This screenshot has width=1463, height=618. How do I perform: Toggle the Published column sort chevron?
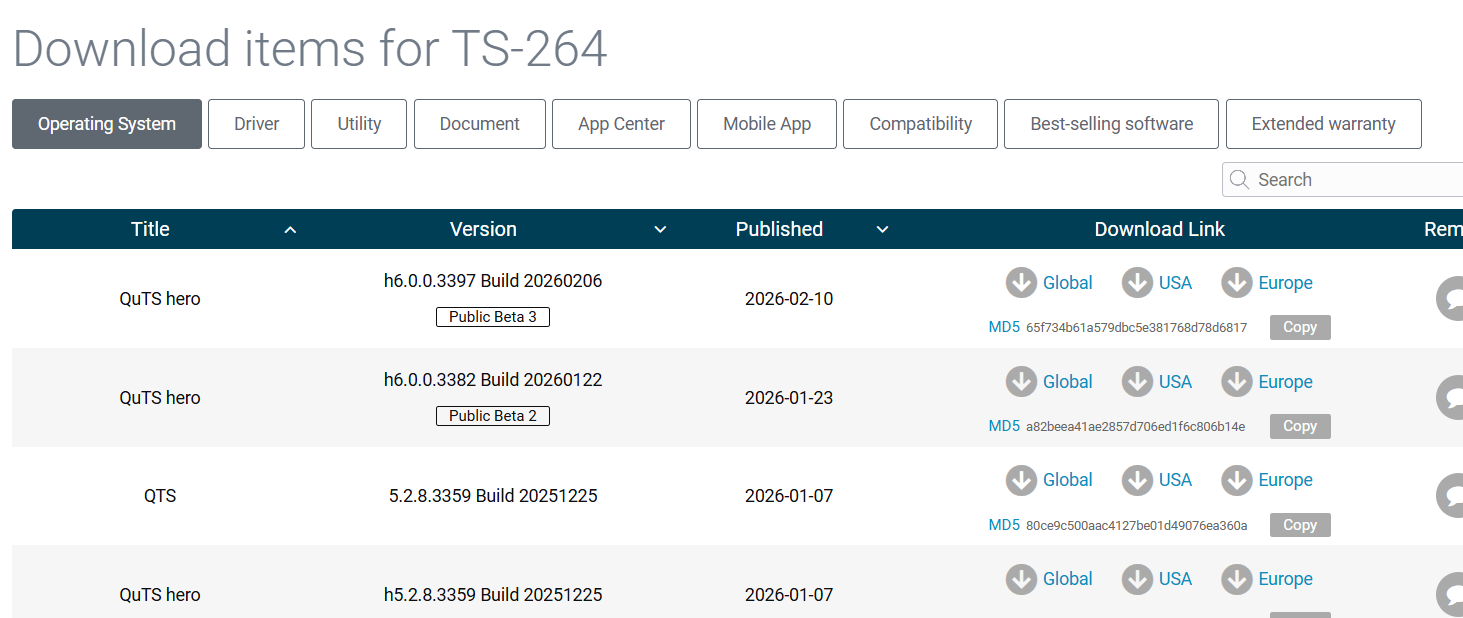click(882, 230)
